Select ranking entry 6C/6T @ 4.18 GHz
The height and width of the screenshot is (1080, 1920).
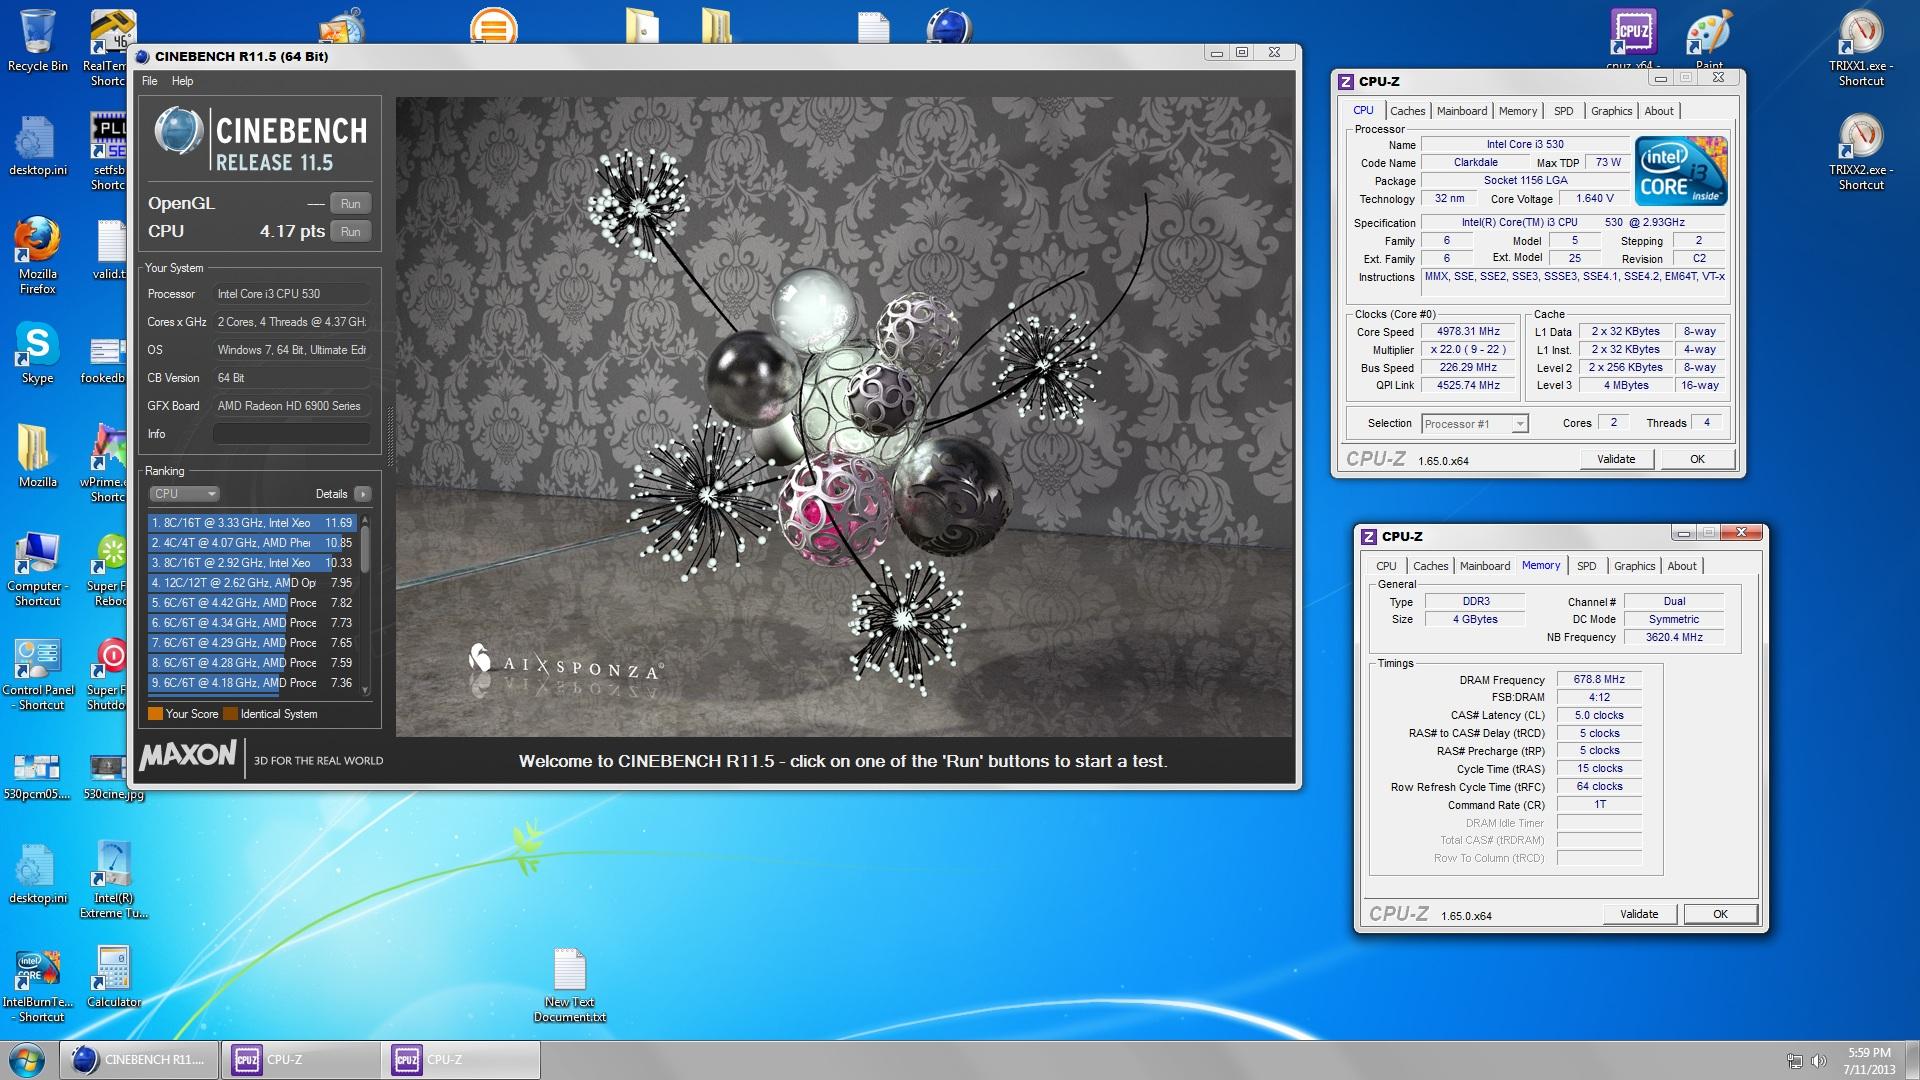[x=252, y=683]
